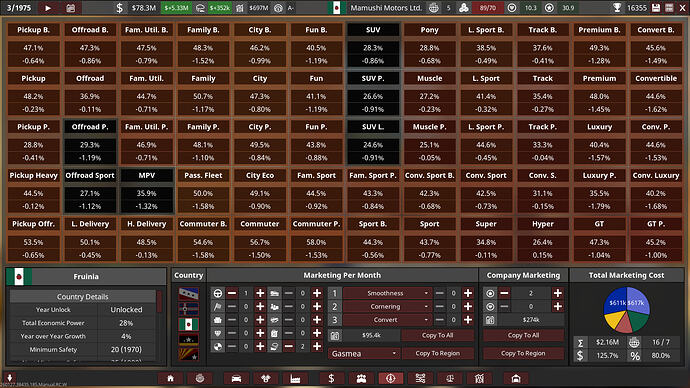Click Copy To All under Company Marketing

click(x=523, y=335)
